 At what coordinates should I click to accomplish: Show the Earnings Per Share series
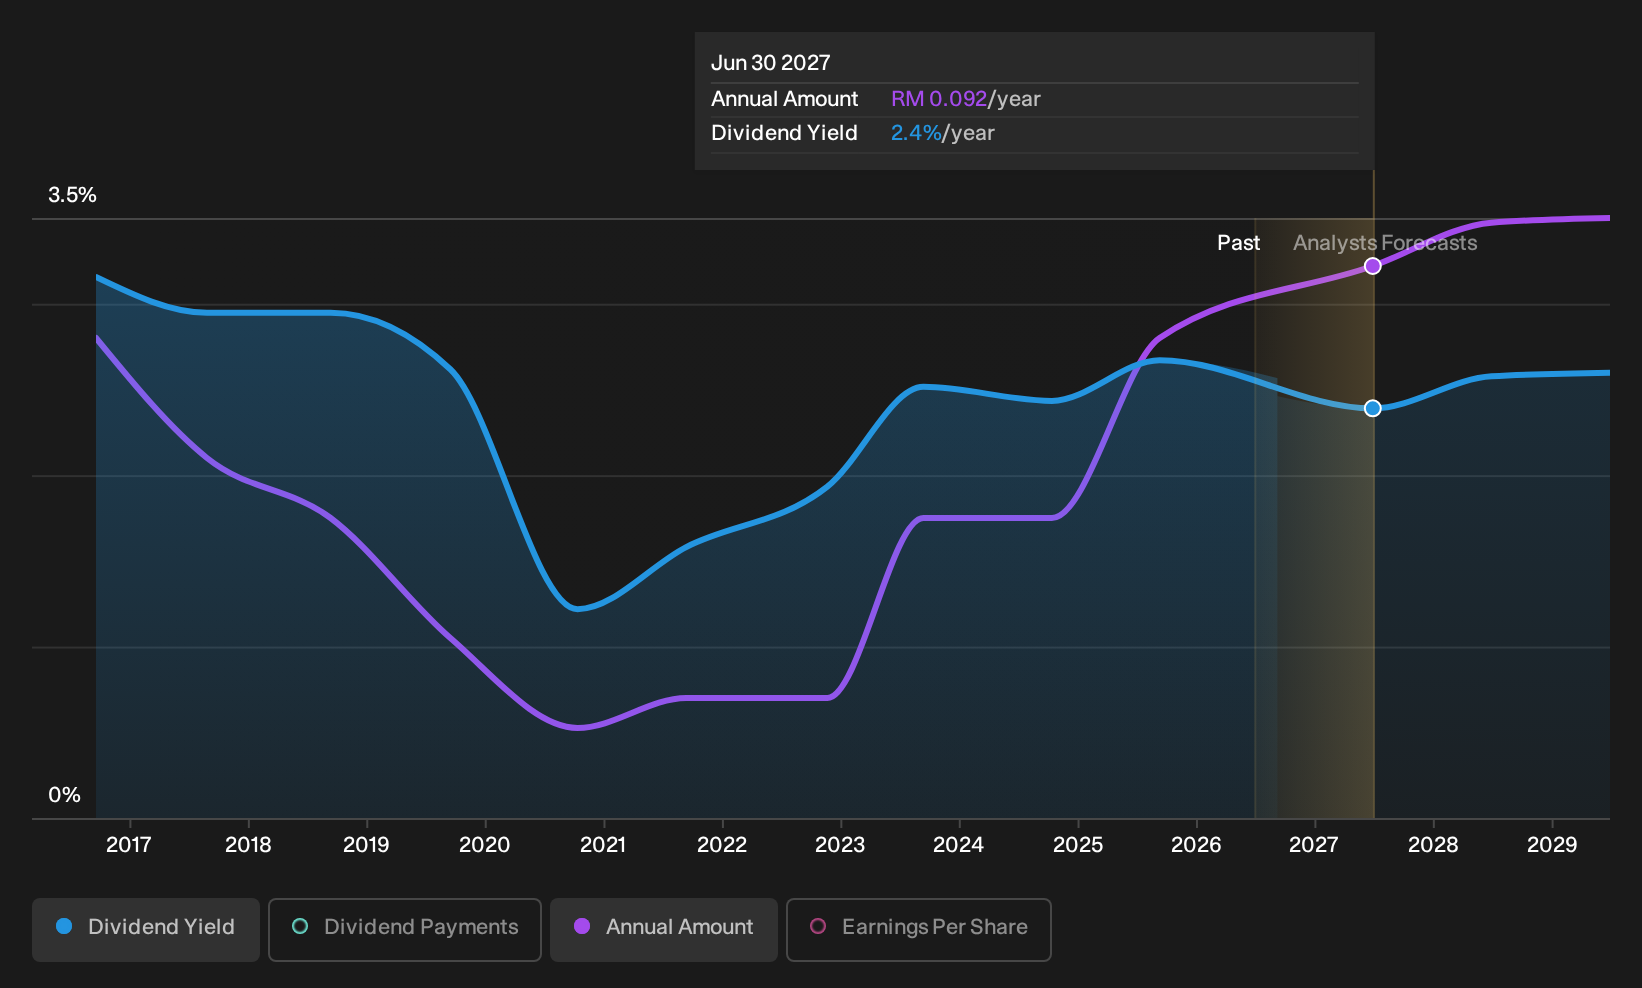[919, 930]
